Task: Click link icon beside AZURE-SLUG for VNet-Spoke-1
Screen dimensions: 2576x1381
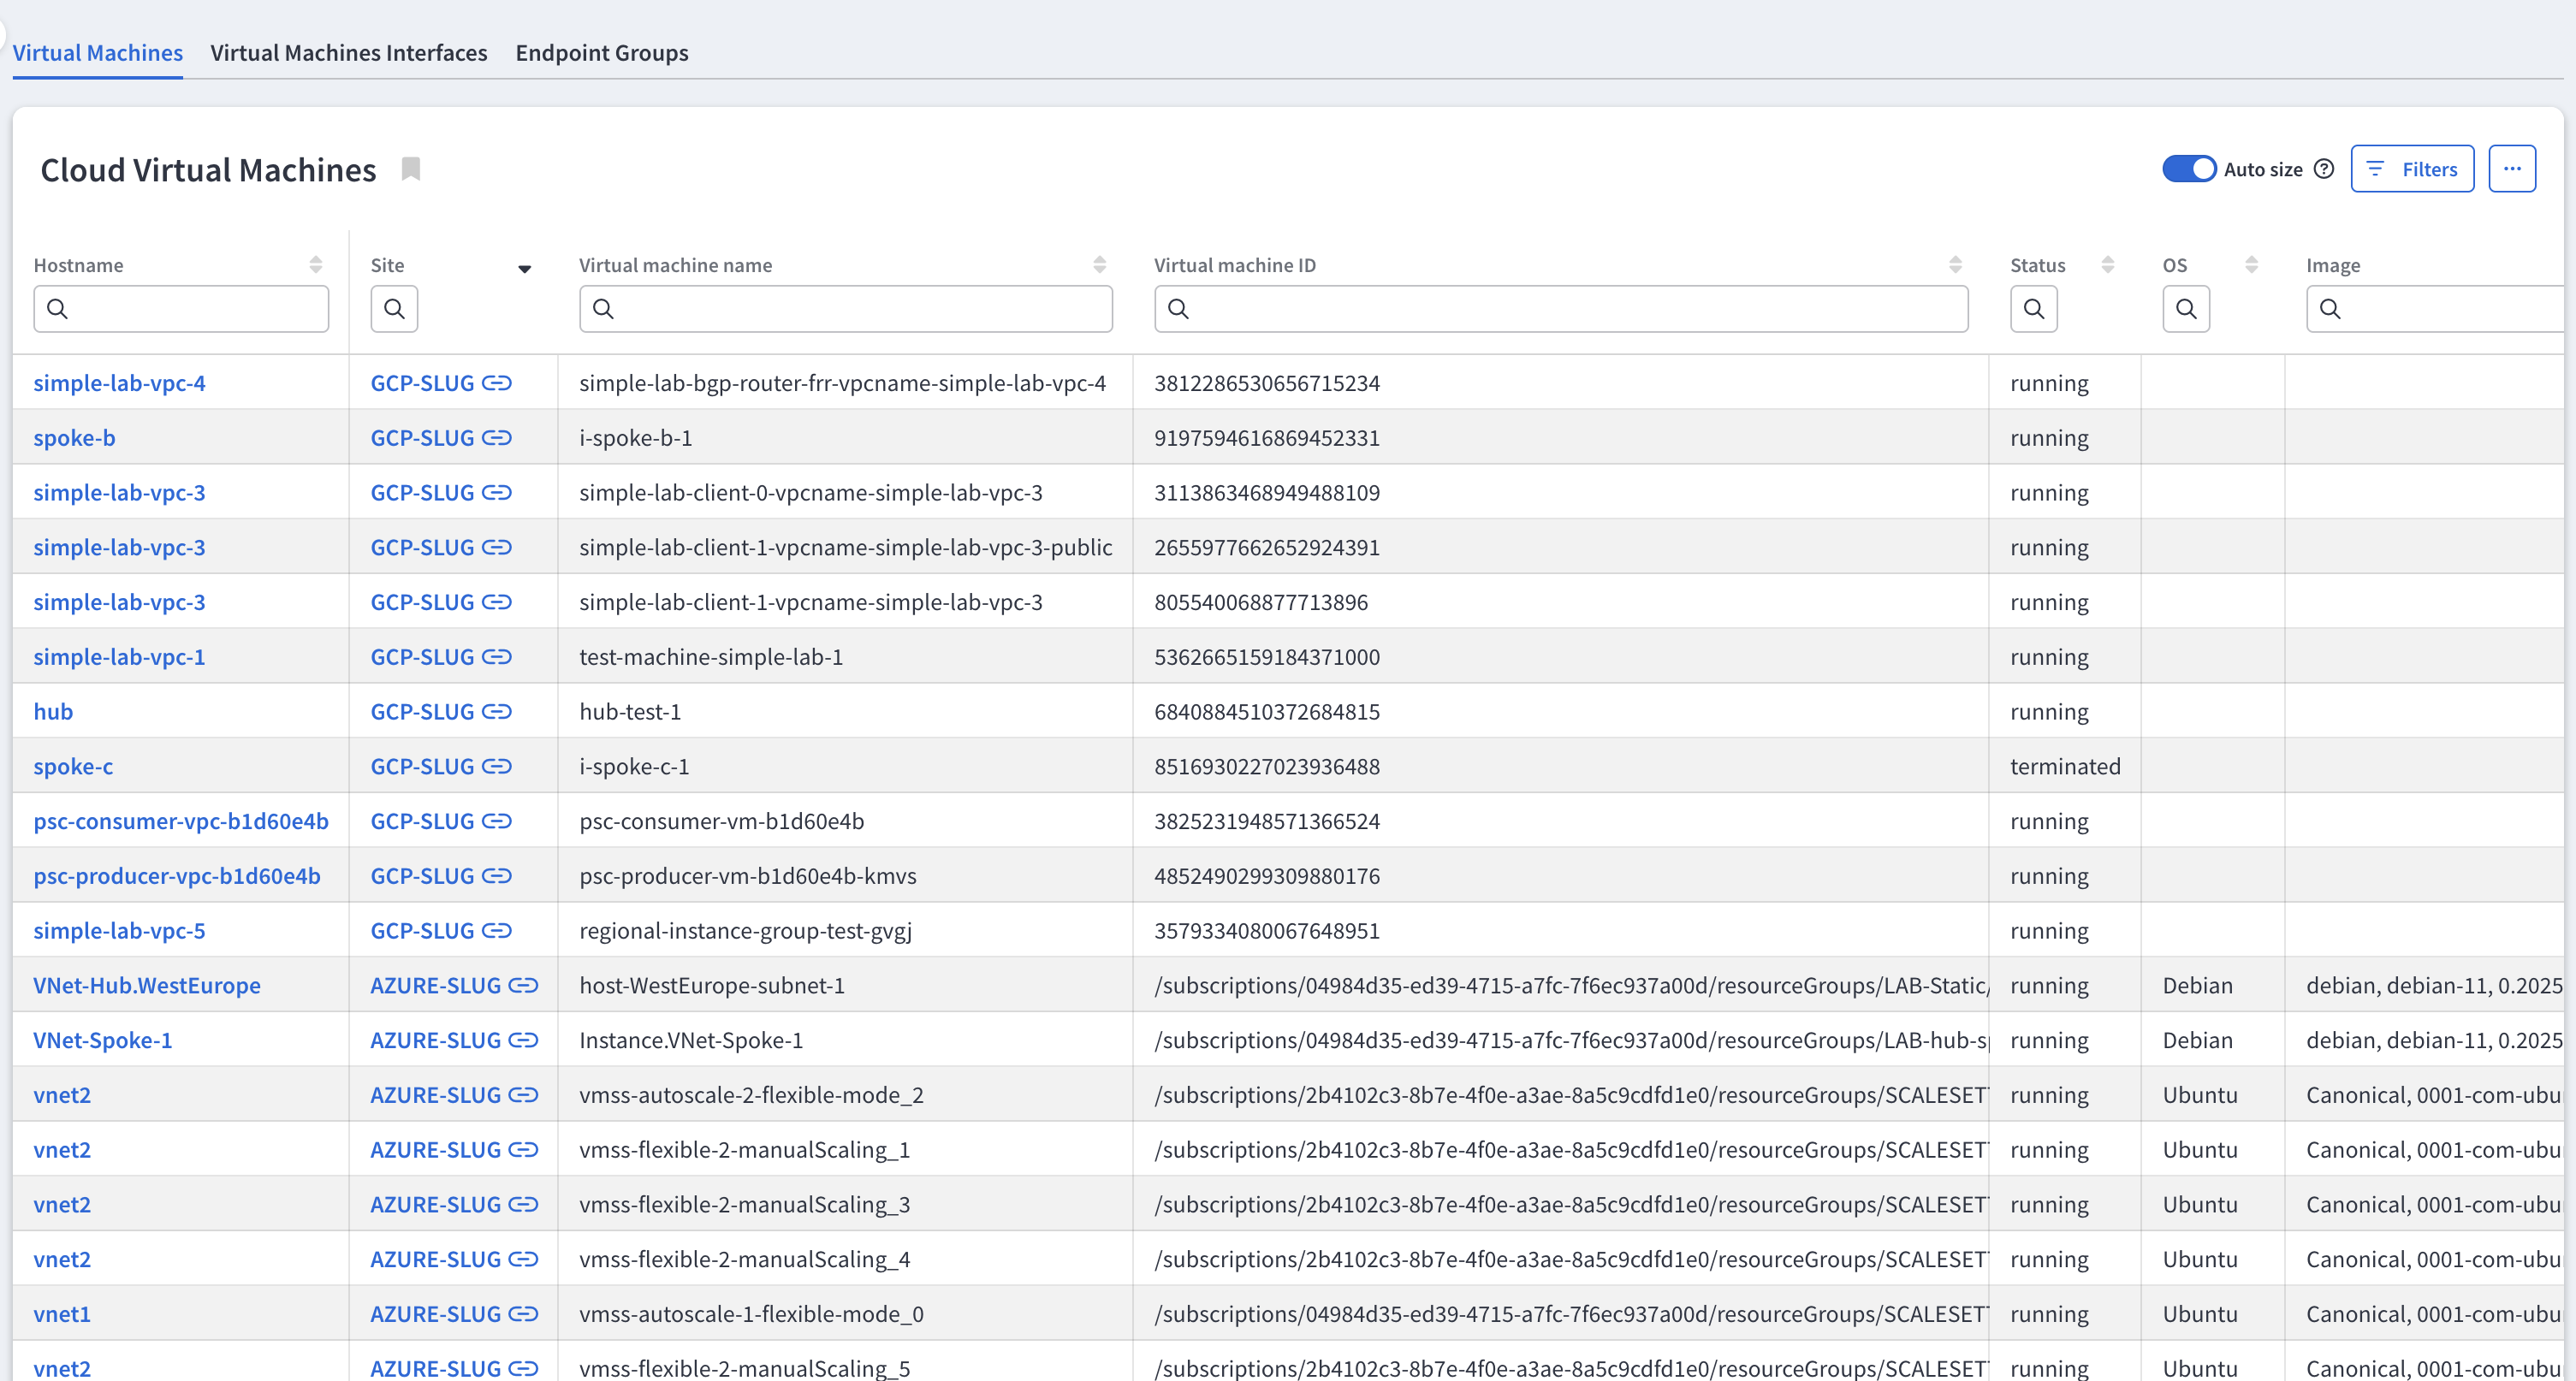Action: pyautogui.click(x=523, y=1040)
